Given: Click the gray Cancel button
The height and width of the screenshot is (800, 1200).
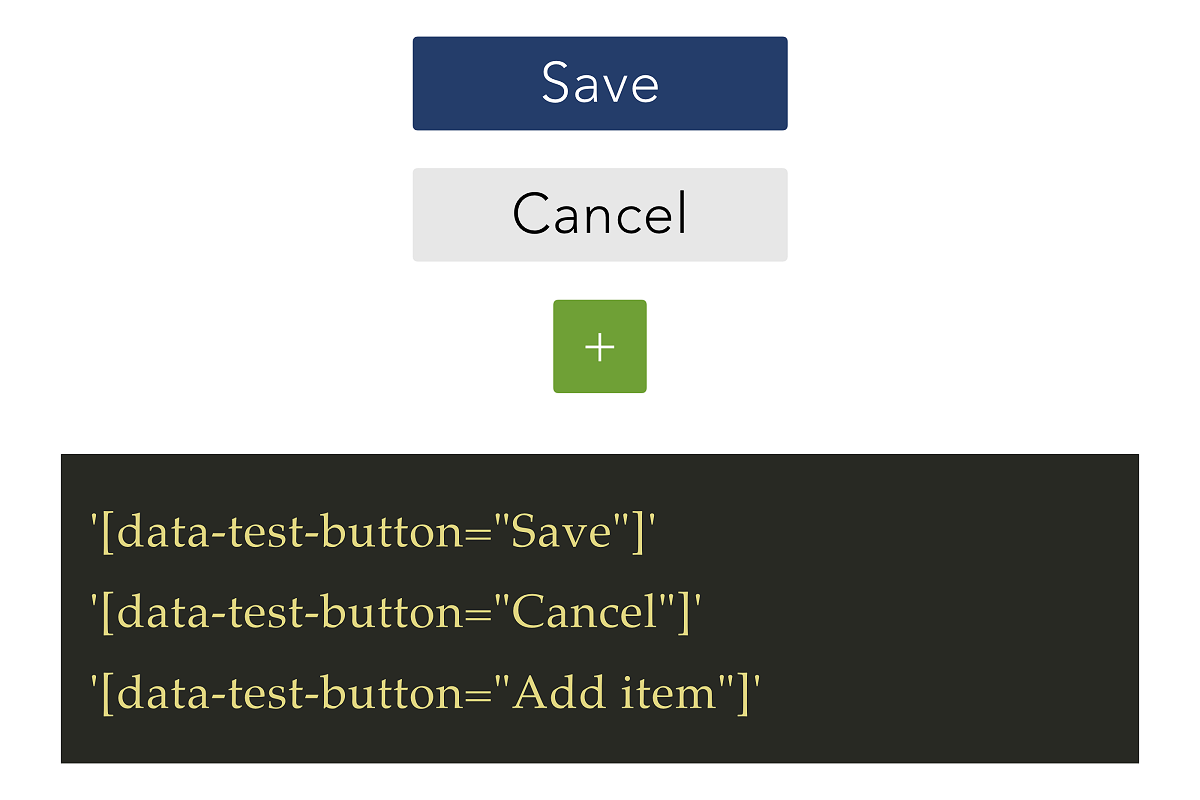Looking at the screenshot, I should [x=600, y=214].
